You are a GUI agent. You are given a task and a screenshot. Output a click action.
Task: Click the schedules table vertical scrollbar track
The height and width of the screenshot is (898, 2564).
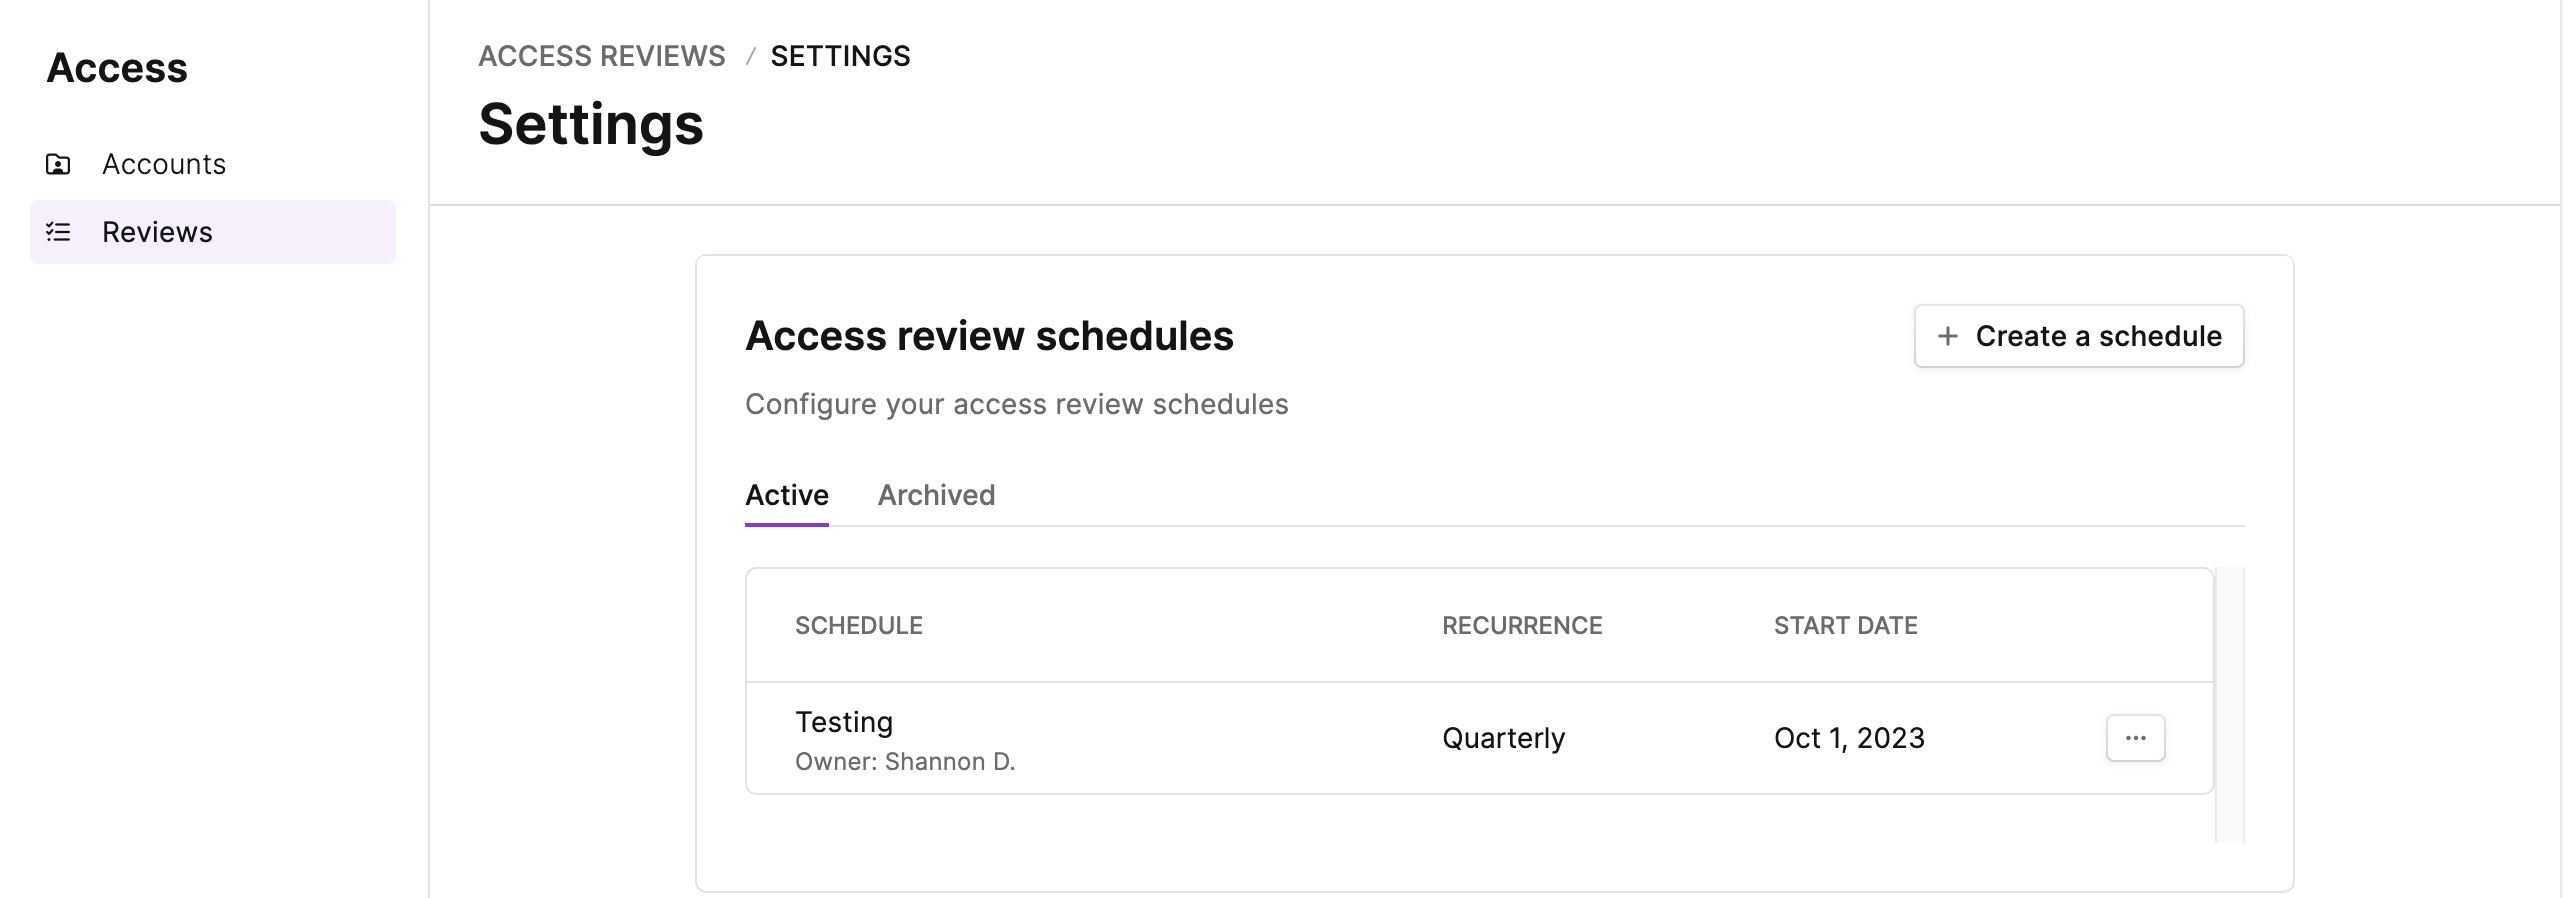click(2230, 705)
